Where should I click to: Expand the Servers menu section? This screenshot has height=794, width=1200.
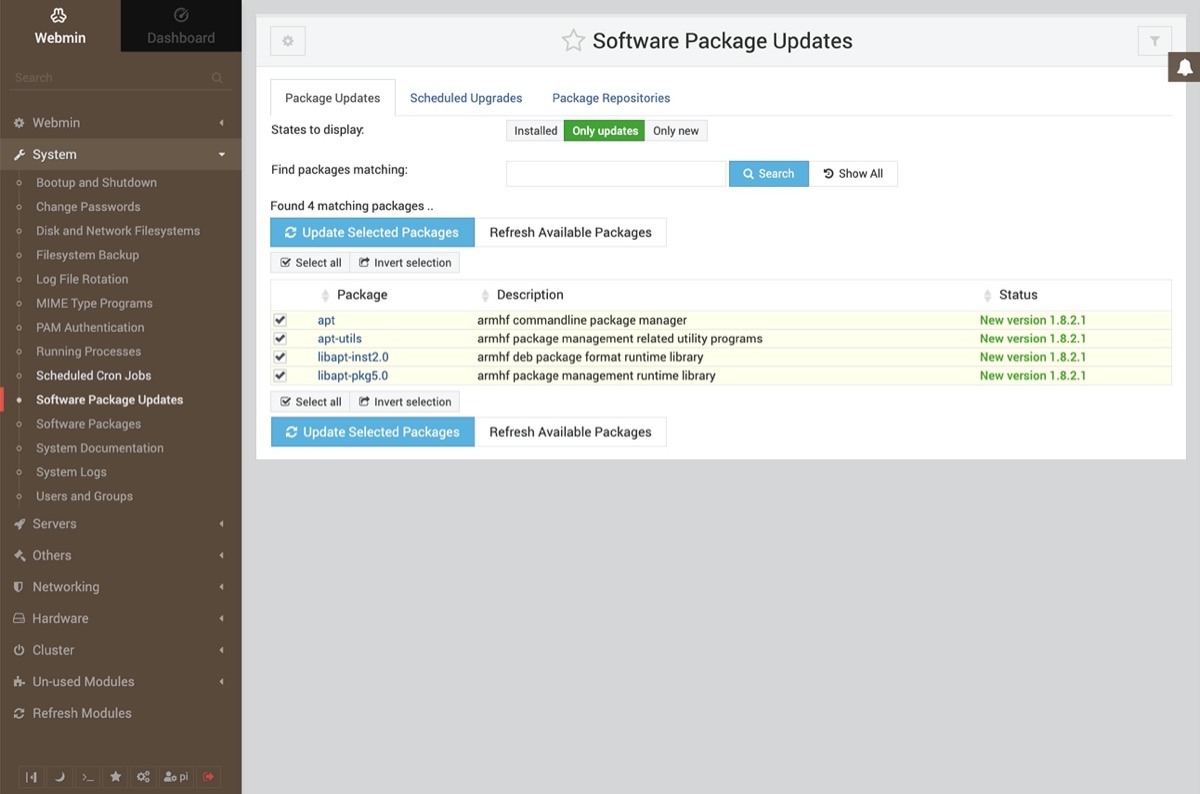(54, 524)
